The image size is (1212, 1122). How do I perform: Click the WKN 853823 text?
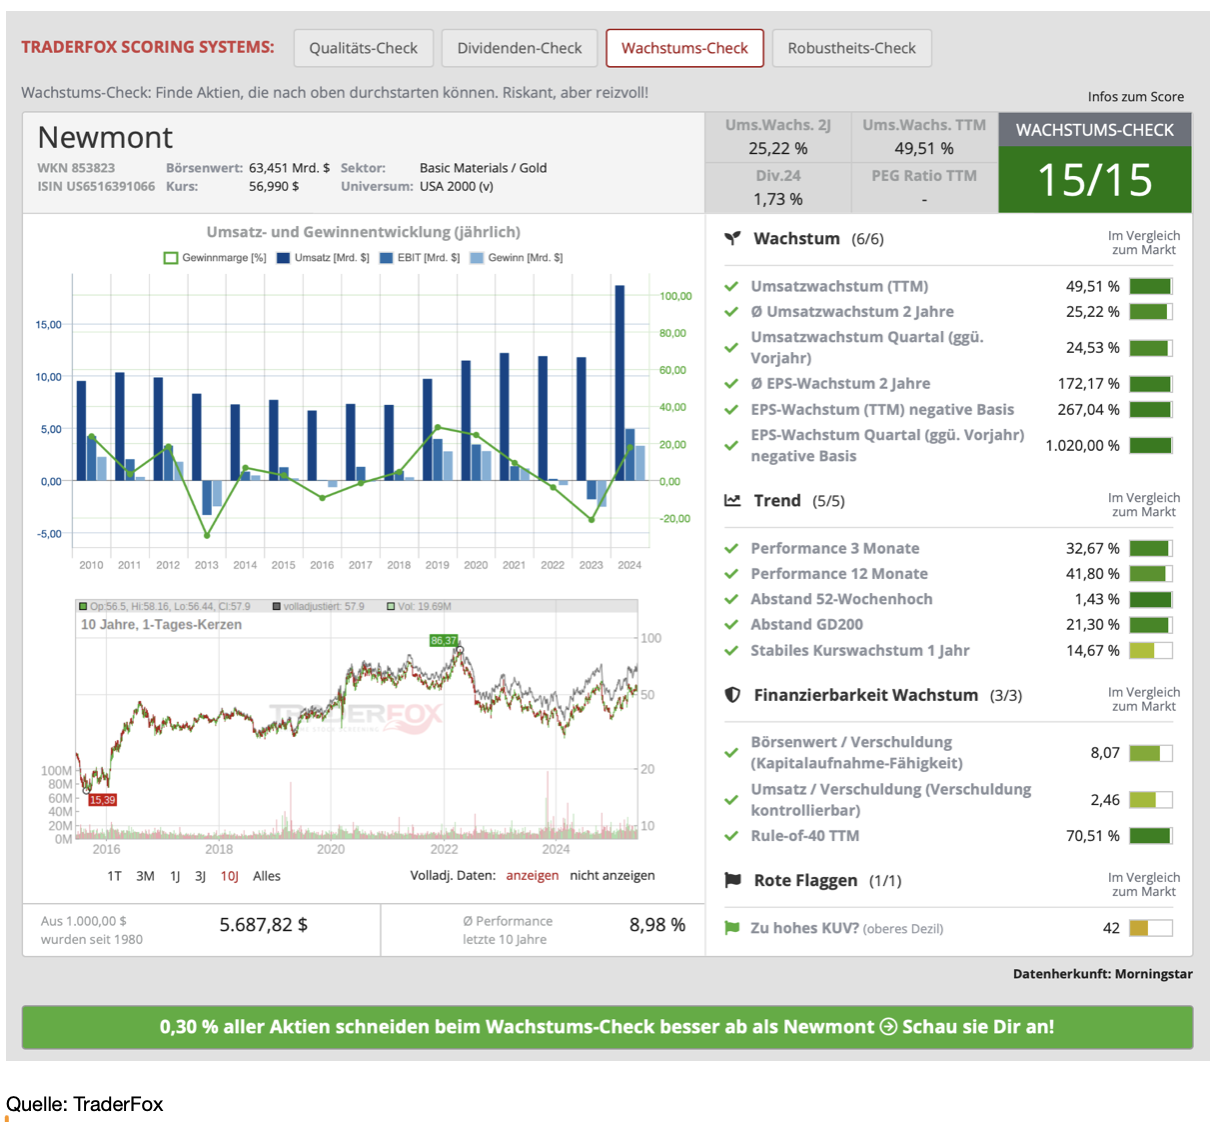76,168
